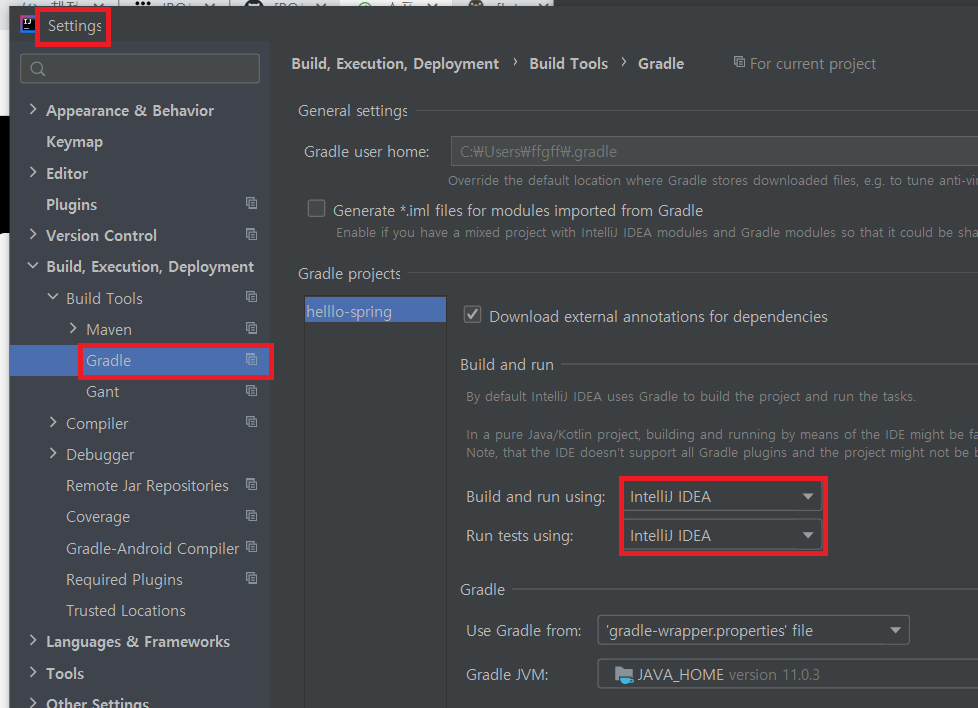Screen dimensions: 978x708
Task: Open the Run tests using dropdown
Action: pyautogui.click(x=722, y=535)
